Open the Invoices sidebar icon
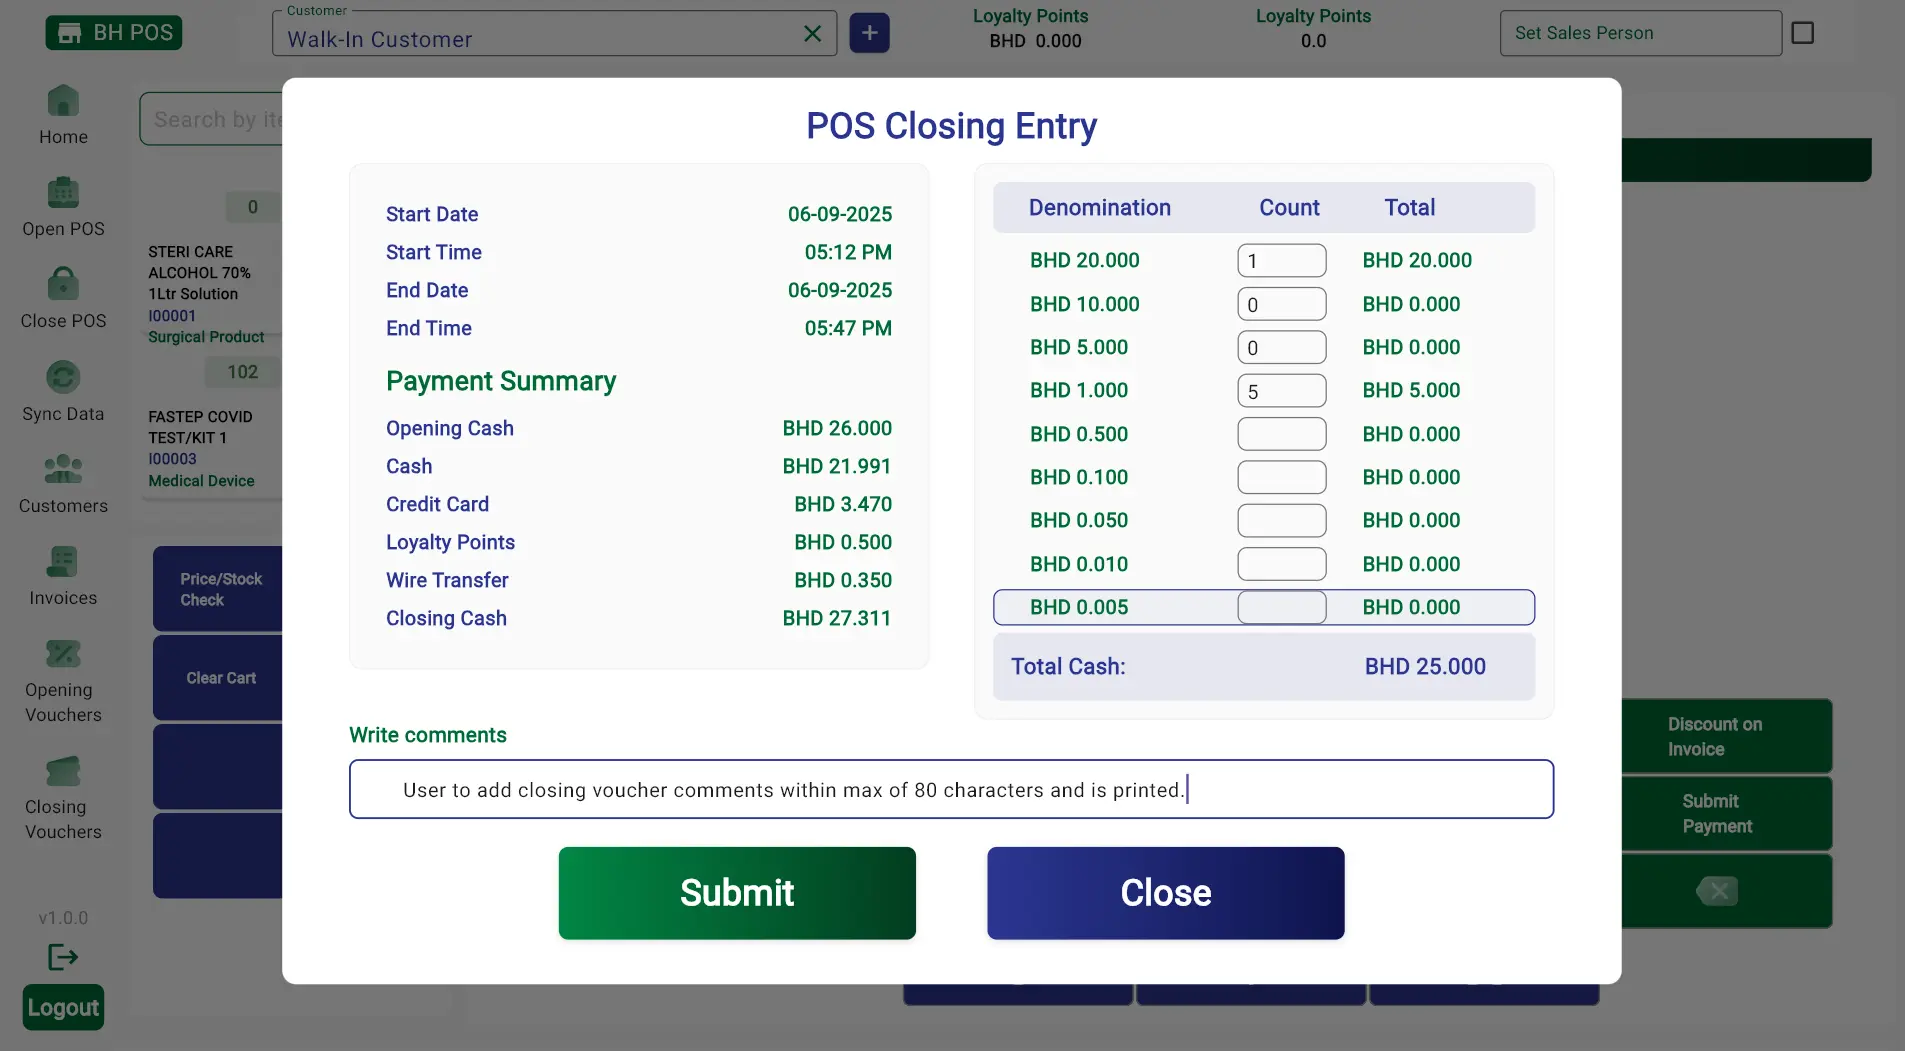The width and height of the screenshot is (1905, 1051). [x=63, y=561]
